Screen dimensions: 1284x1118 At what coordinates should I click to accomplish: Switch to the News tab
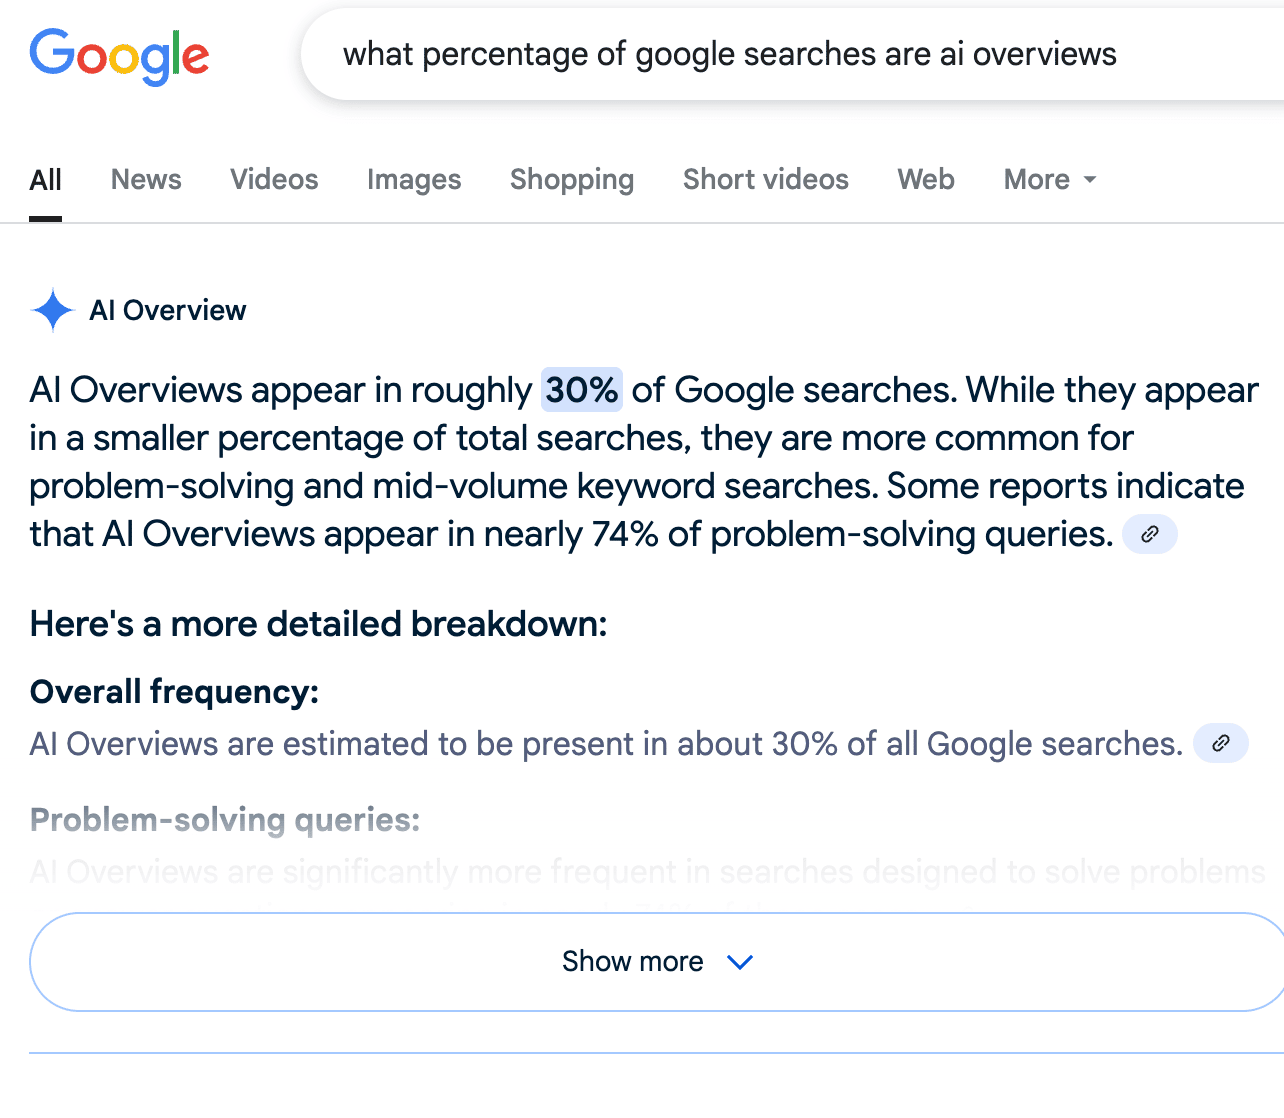pos(146,179)
